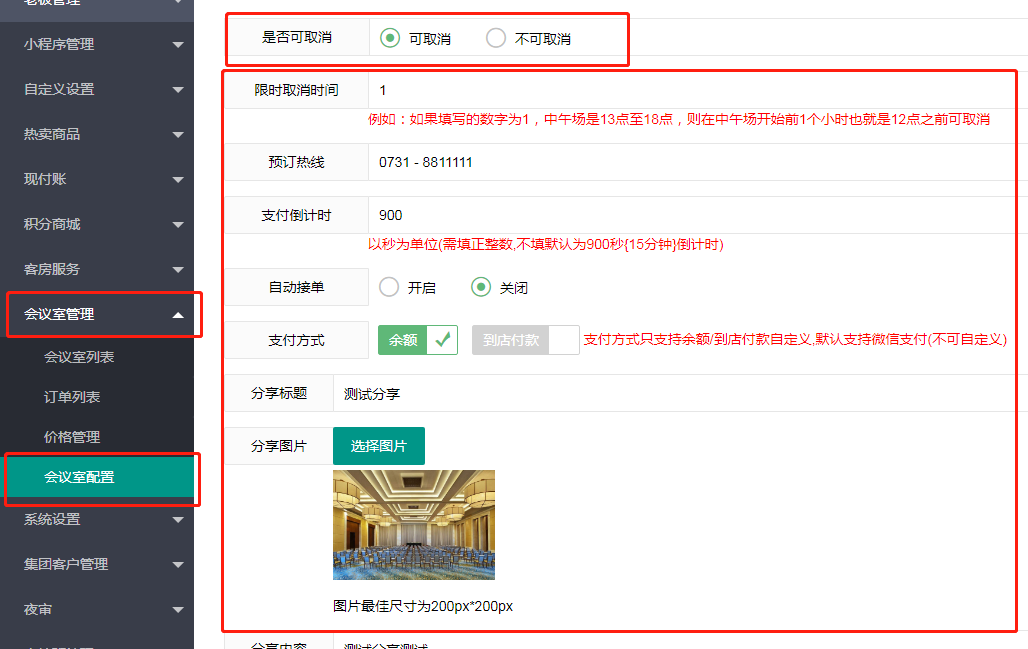The width and height of the screenshot is (1028, 649).
Task: Click the conference hall share image thumbnail
Action: [x=413, y=525]
